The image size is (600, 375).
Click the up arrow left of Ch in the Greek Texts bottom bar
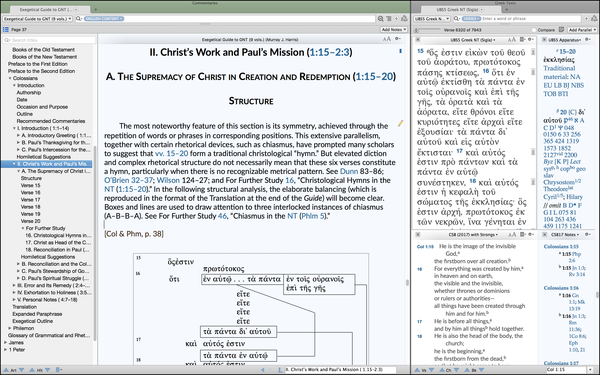coord(442,370)
